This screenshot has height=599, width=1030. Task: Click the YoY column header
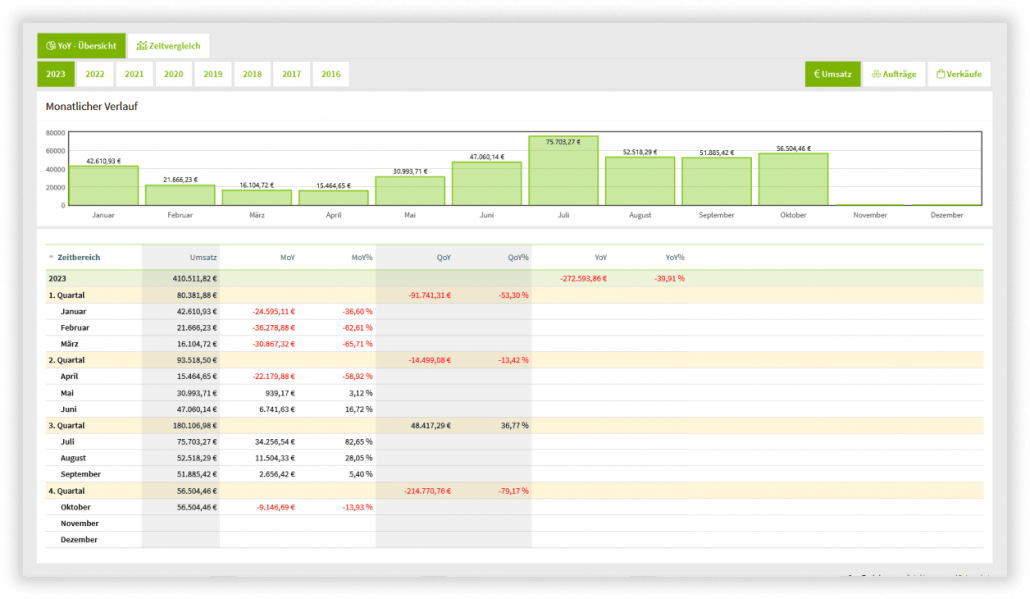[x=600, y=257]
